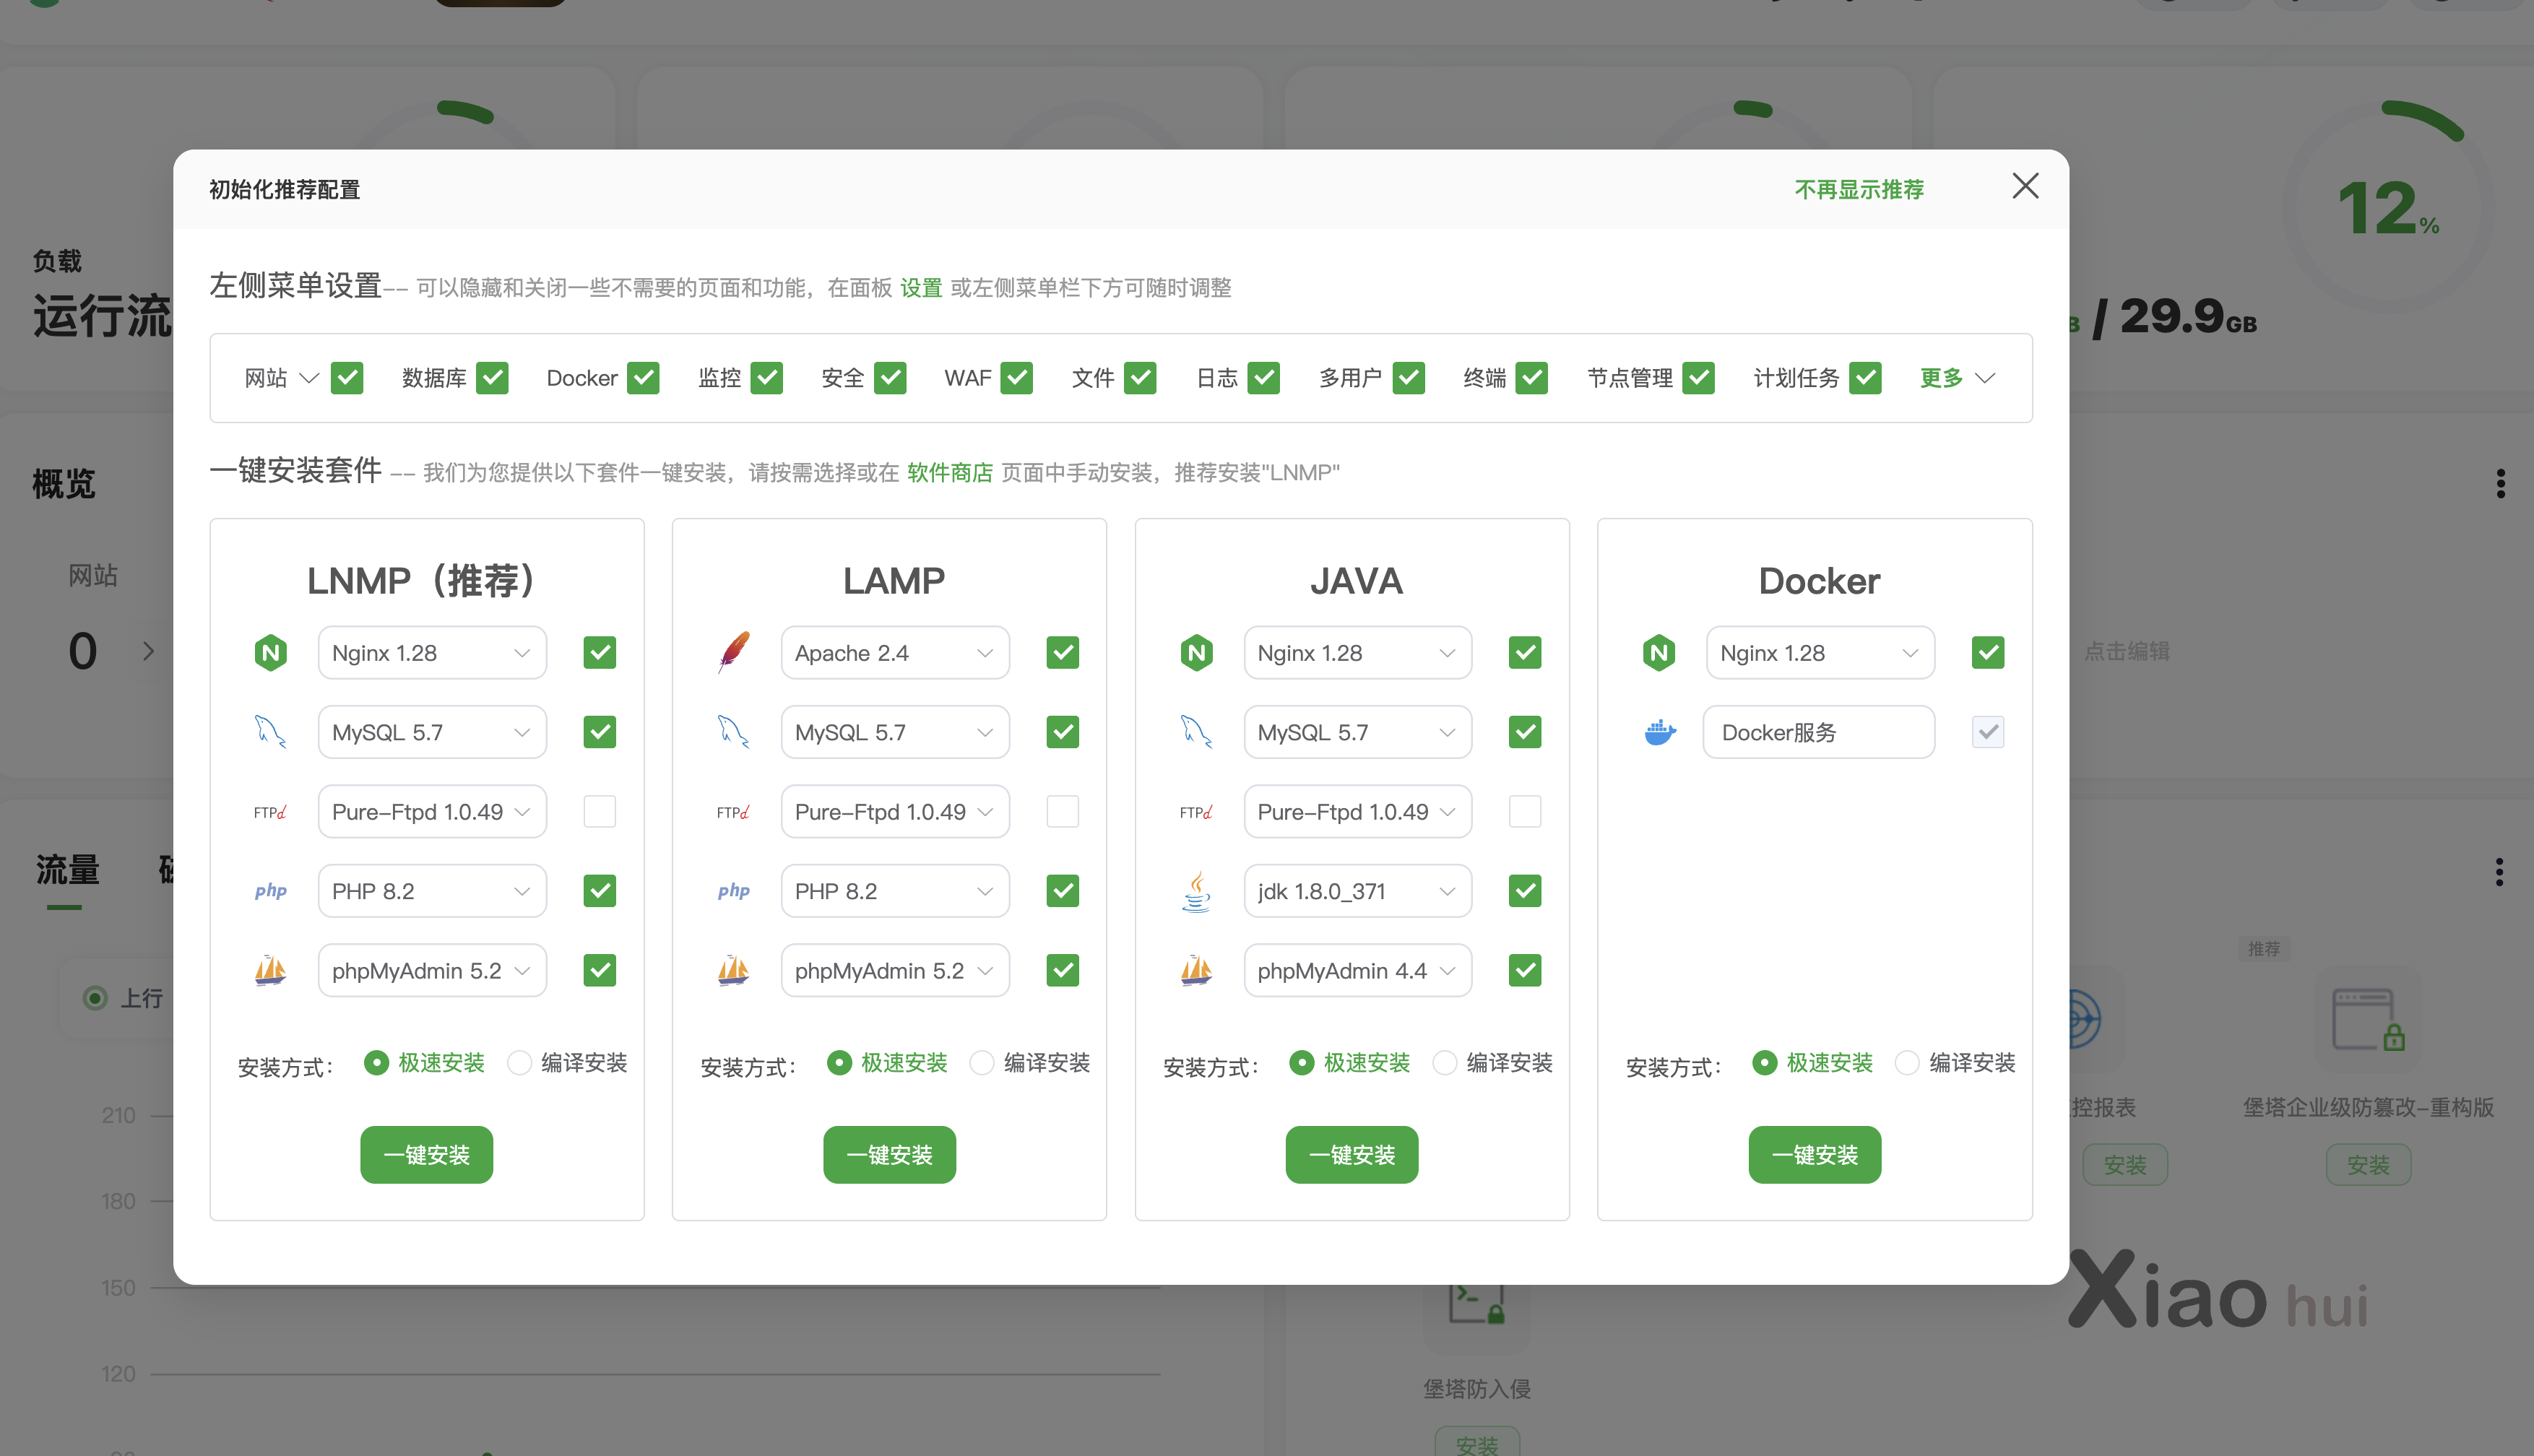Uncheck the WAF menu checkbox

pos(1017,378)
